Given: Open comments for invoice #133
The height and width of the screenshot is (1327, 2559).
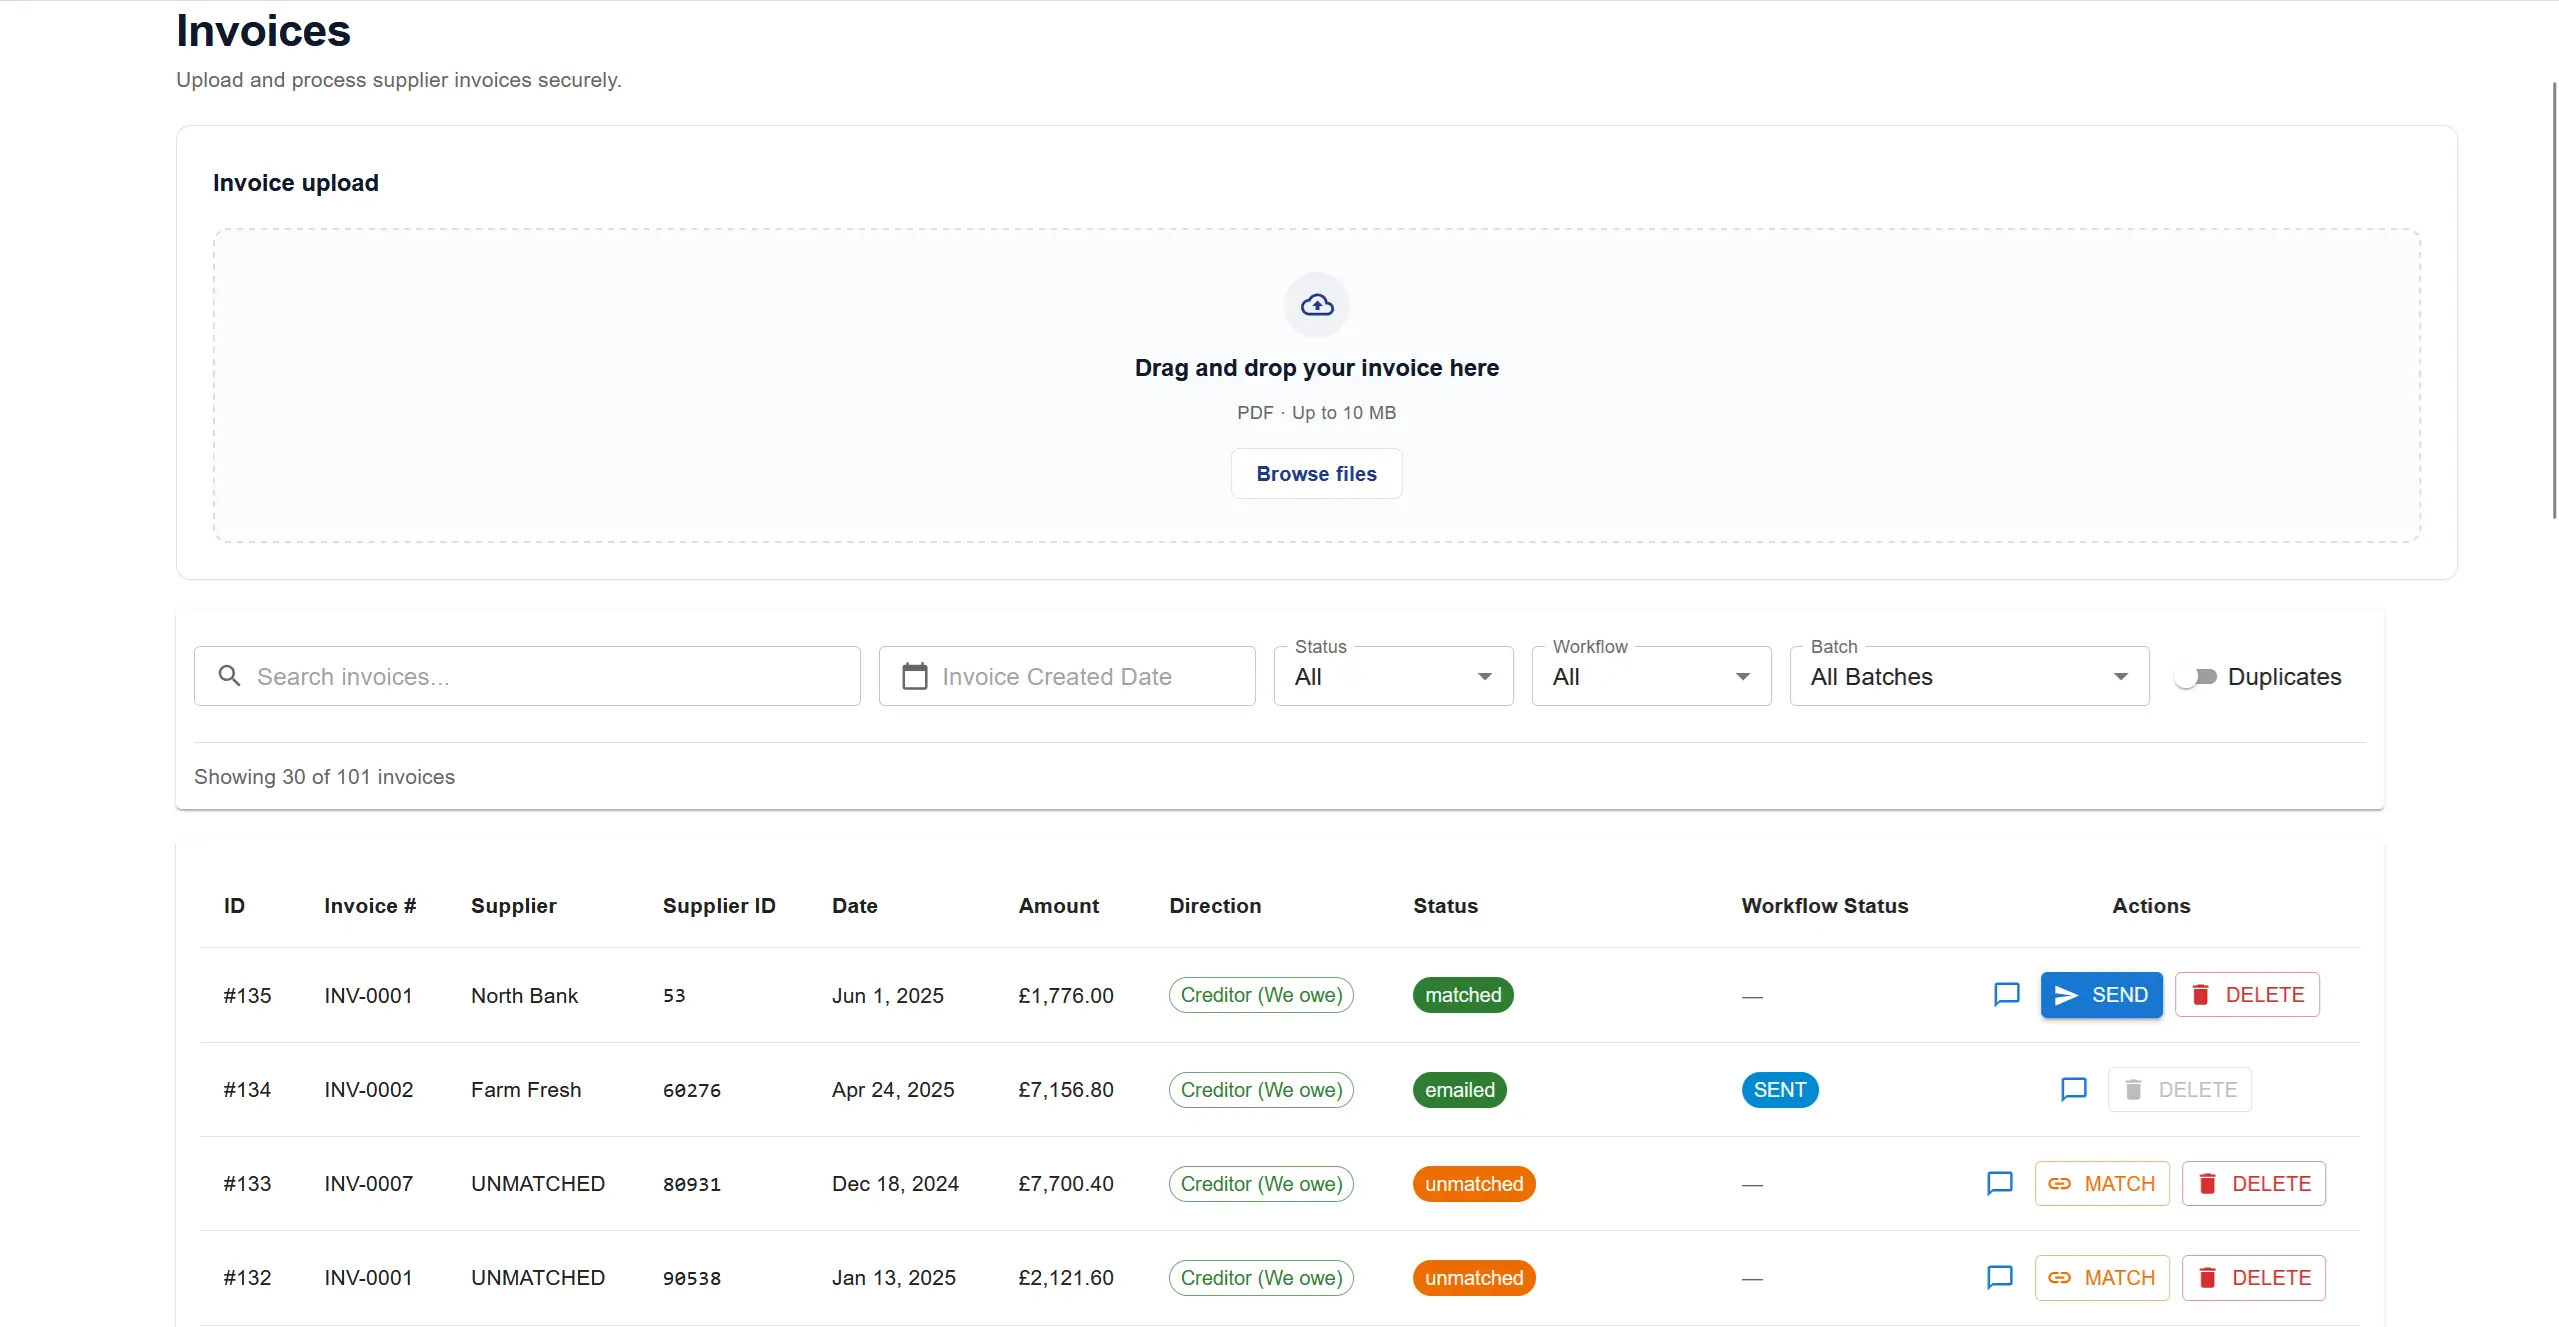Looking at the screenshot, I should 1999,1183.
